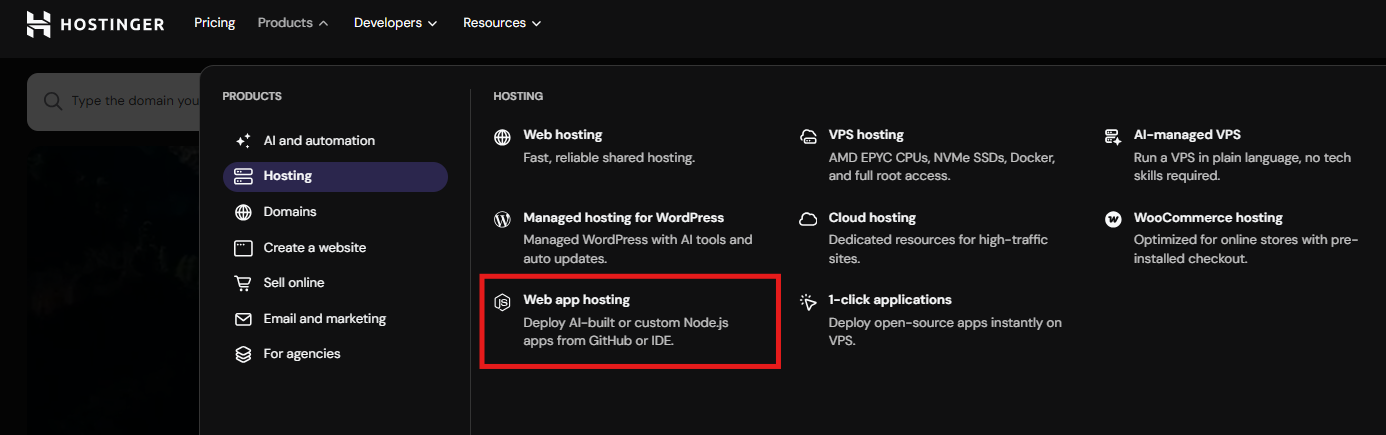Open the AI-managed VPS link

(1188, 135)
